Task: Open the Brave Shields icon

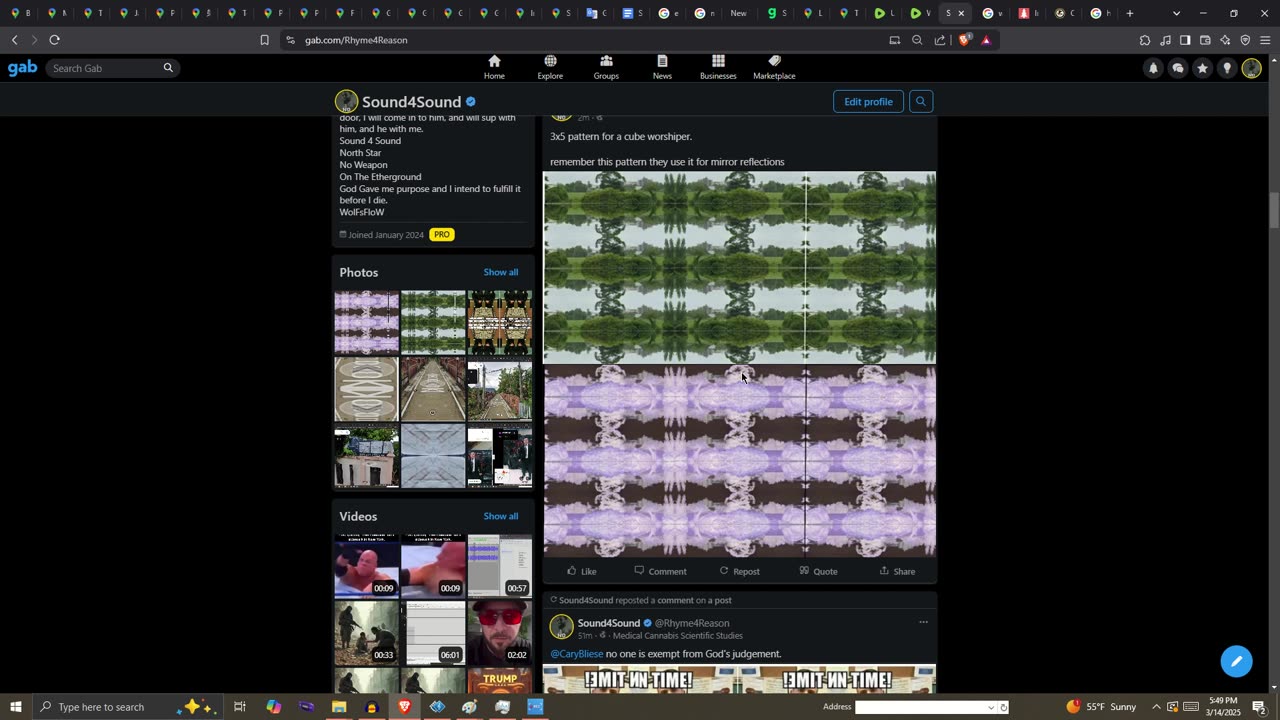Action: coord(964,40)
